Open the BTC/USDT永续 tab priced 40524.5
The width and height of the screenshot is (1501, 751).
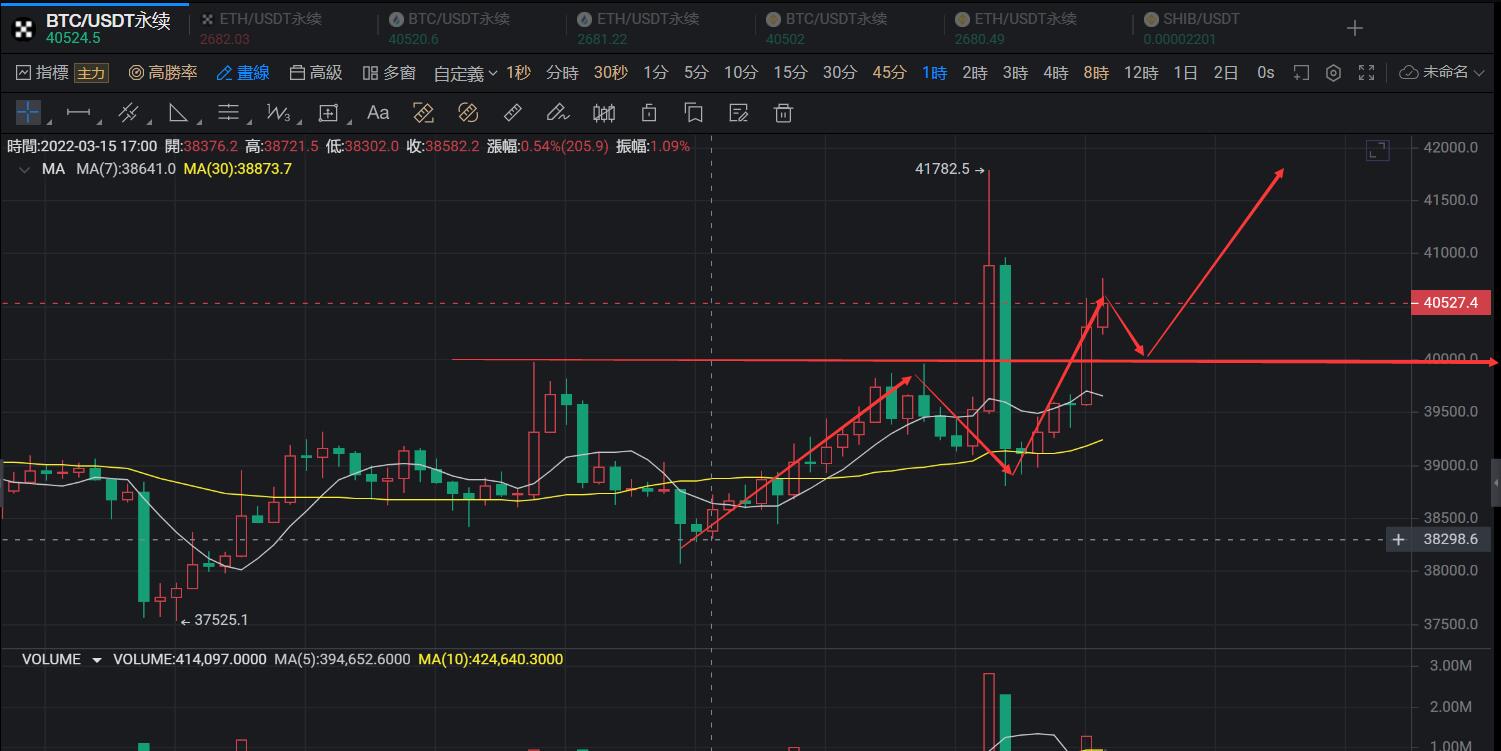(93, 28)
